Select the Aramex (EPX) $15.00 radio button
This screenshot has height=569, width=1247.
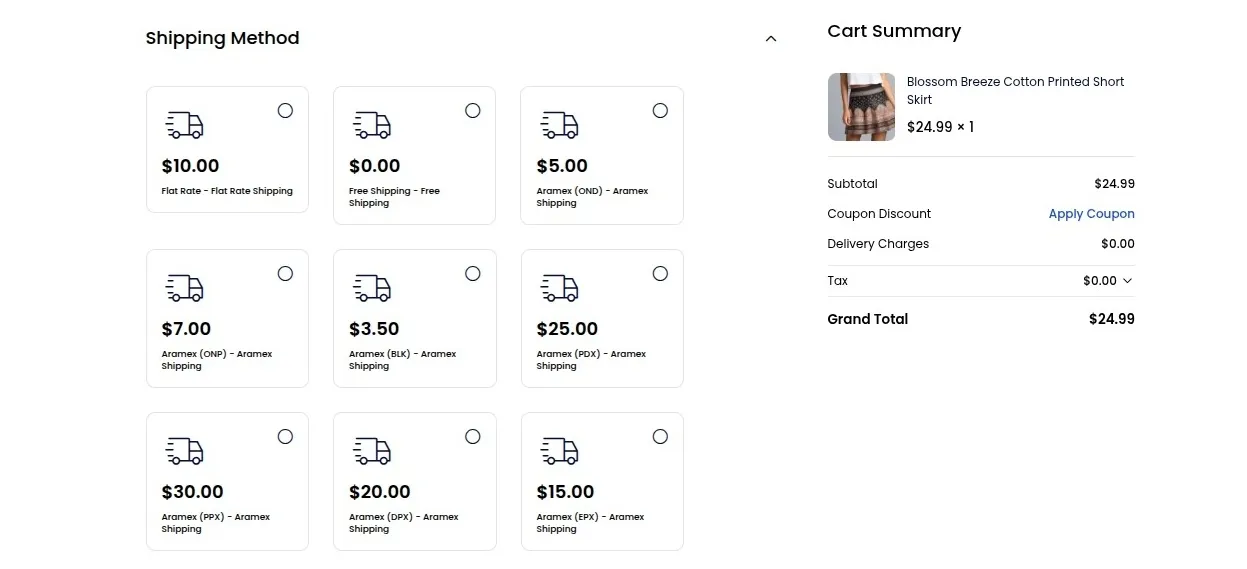click(660, 437)
